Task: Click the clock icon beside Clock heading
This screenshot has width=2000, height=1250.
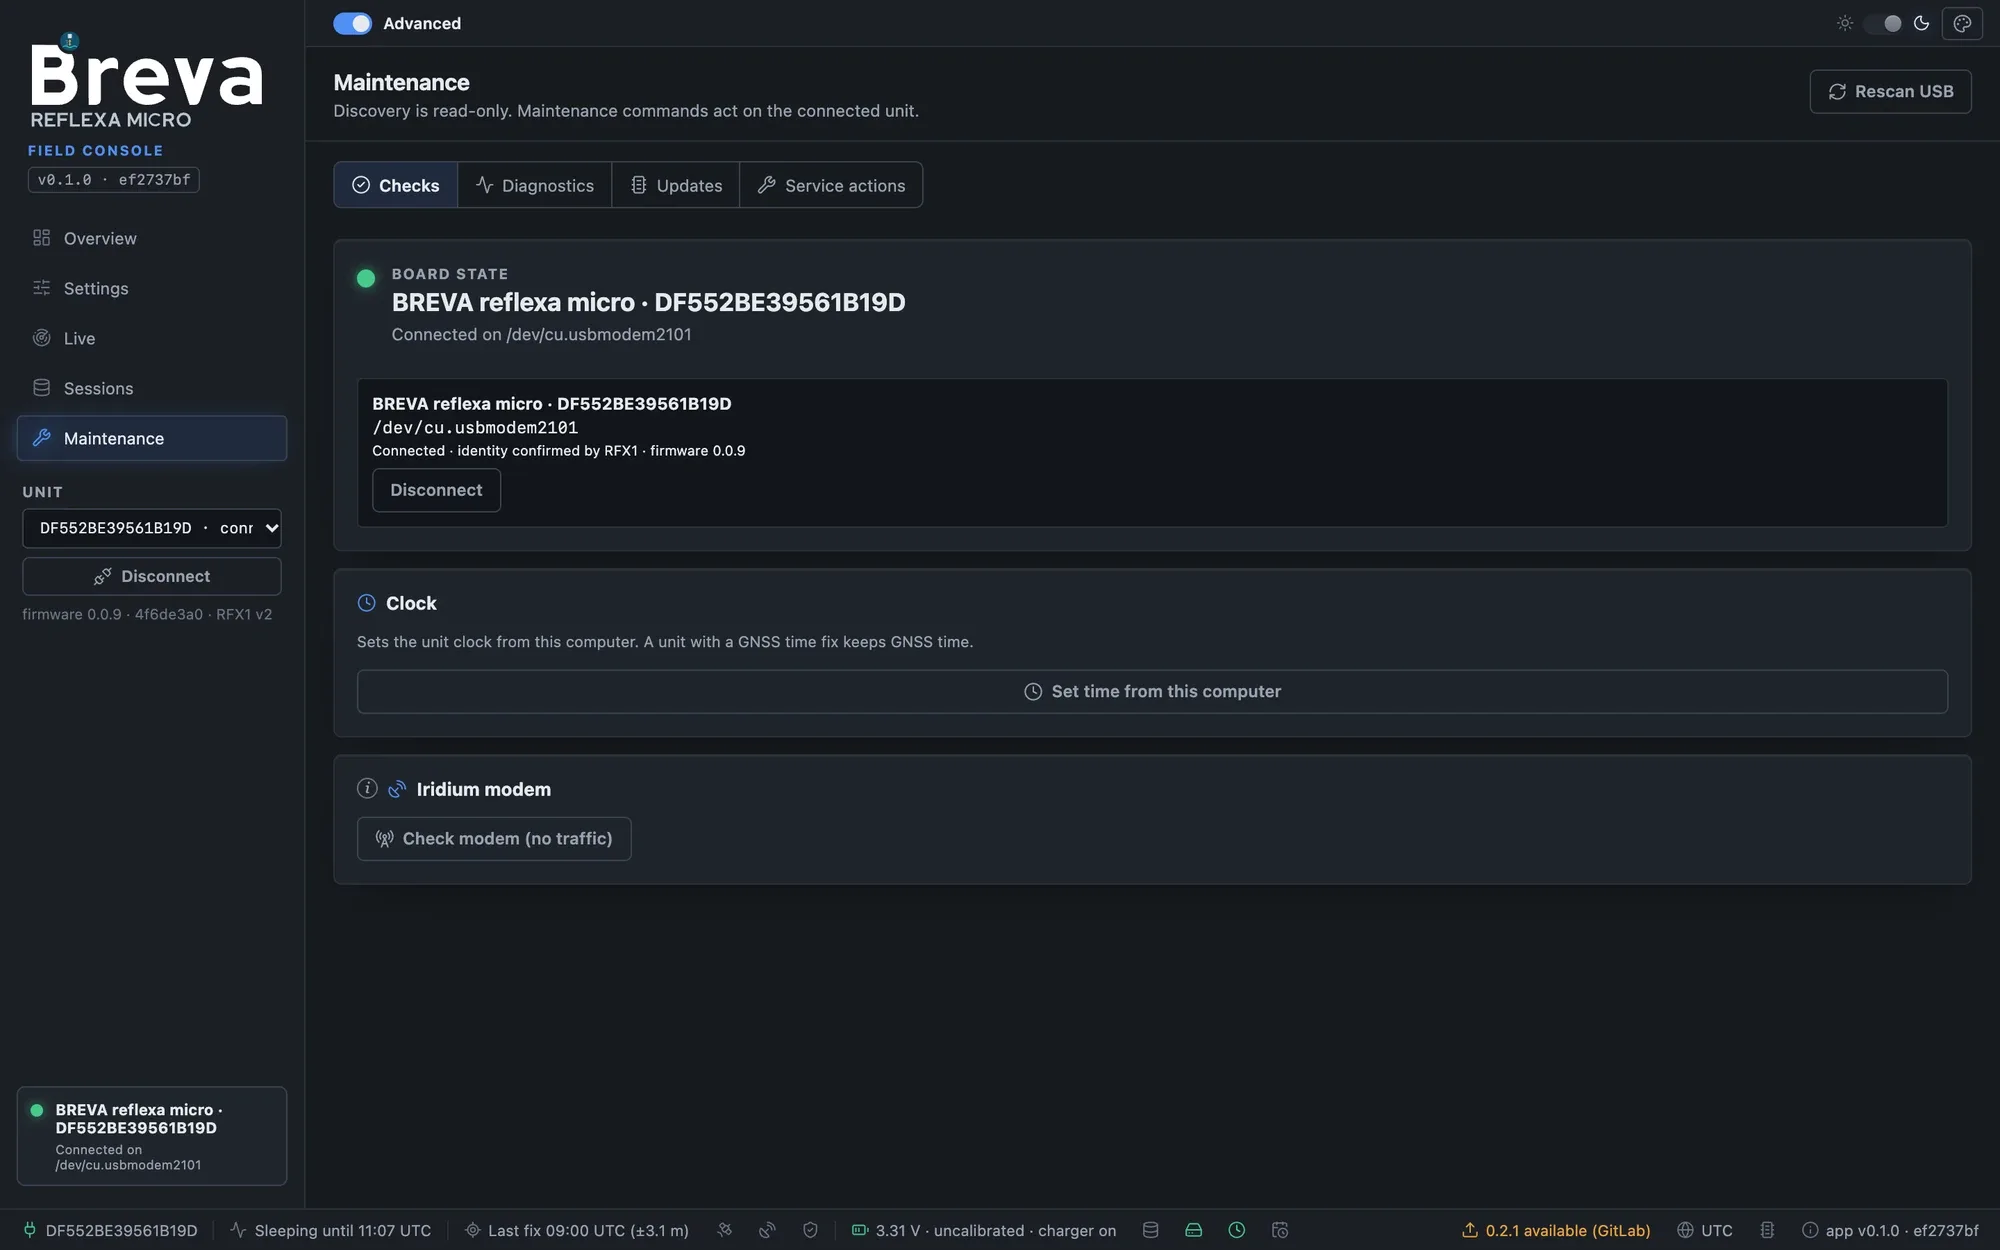Action: [x=367, y=603]
